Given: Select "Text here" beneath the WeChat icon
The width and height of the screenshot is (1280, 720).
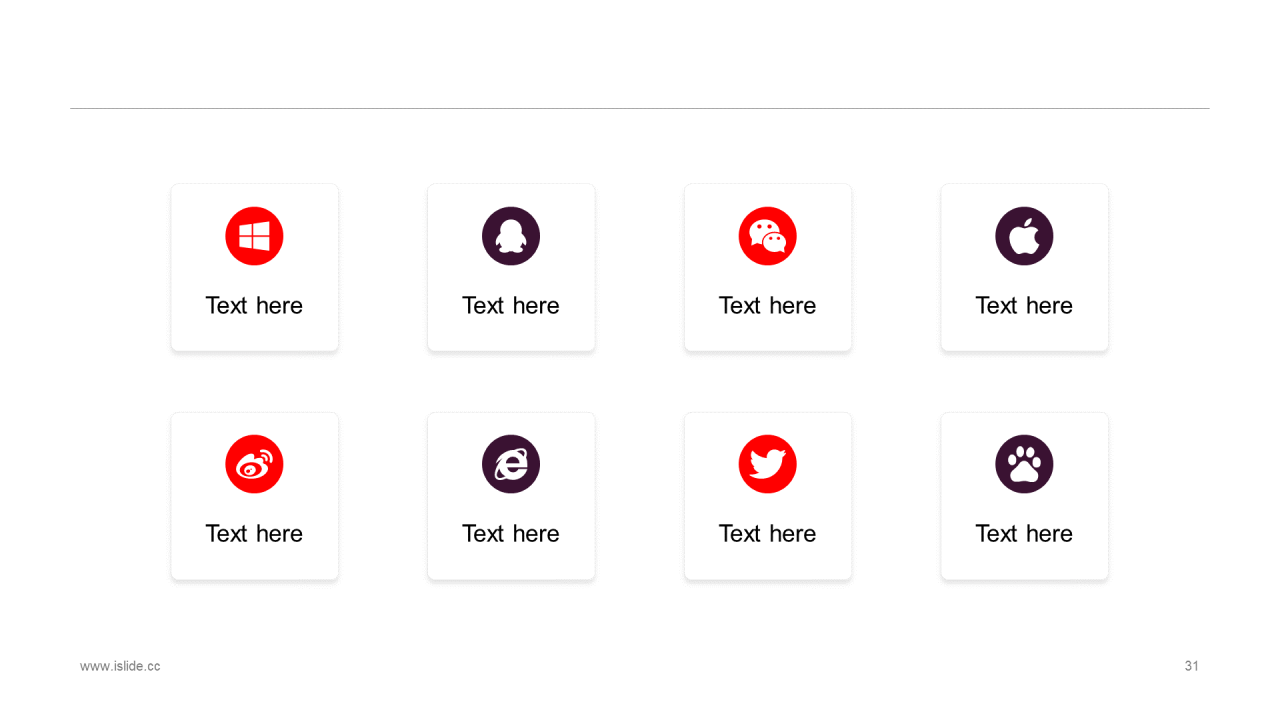Looking at the screenshot, I should pyautogui.click(x=768, y=305).
